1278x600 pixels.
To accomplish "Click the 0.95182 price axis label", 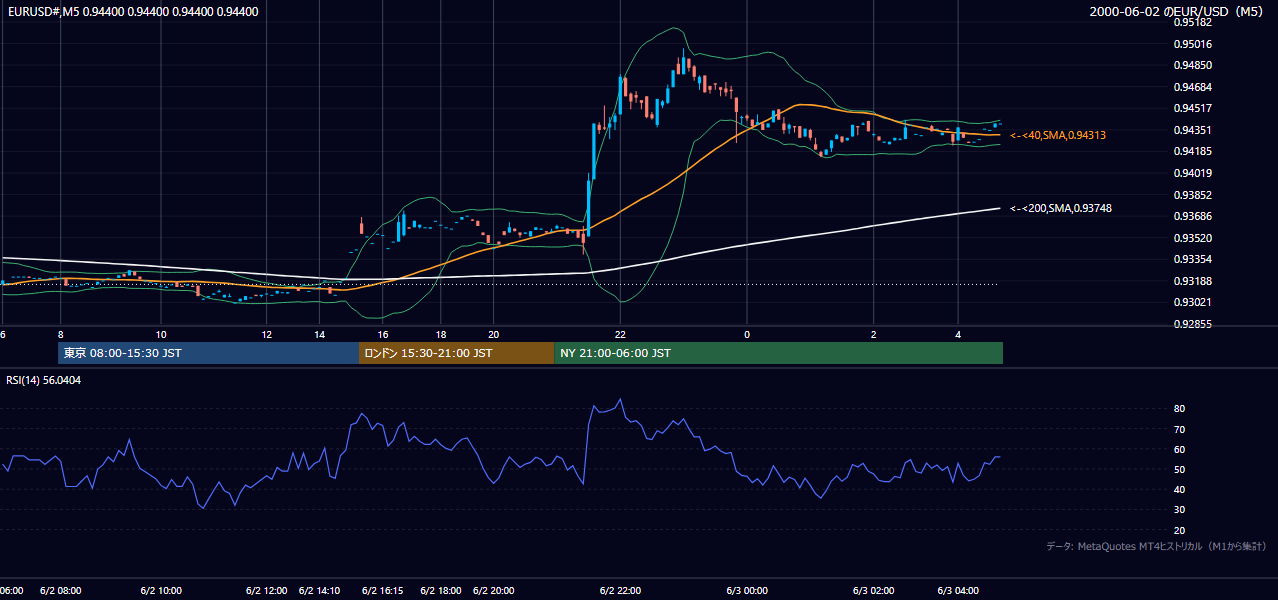I will tap(1193, 22).
